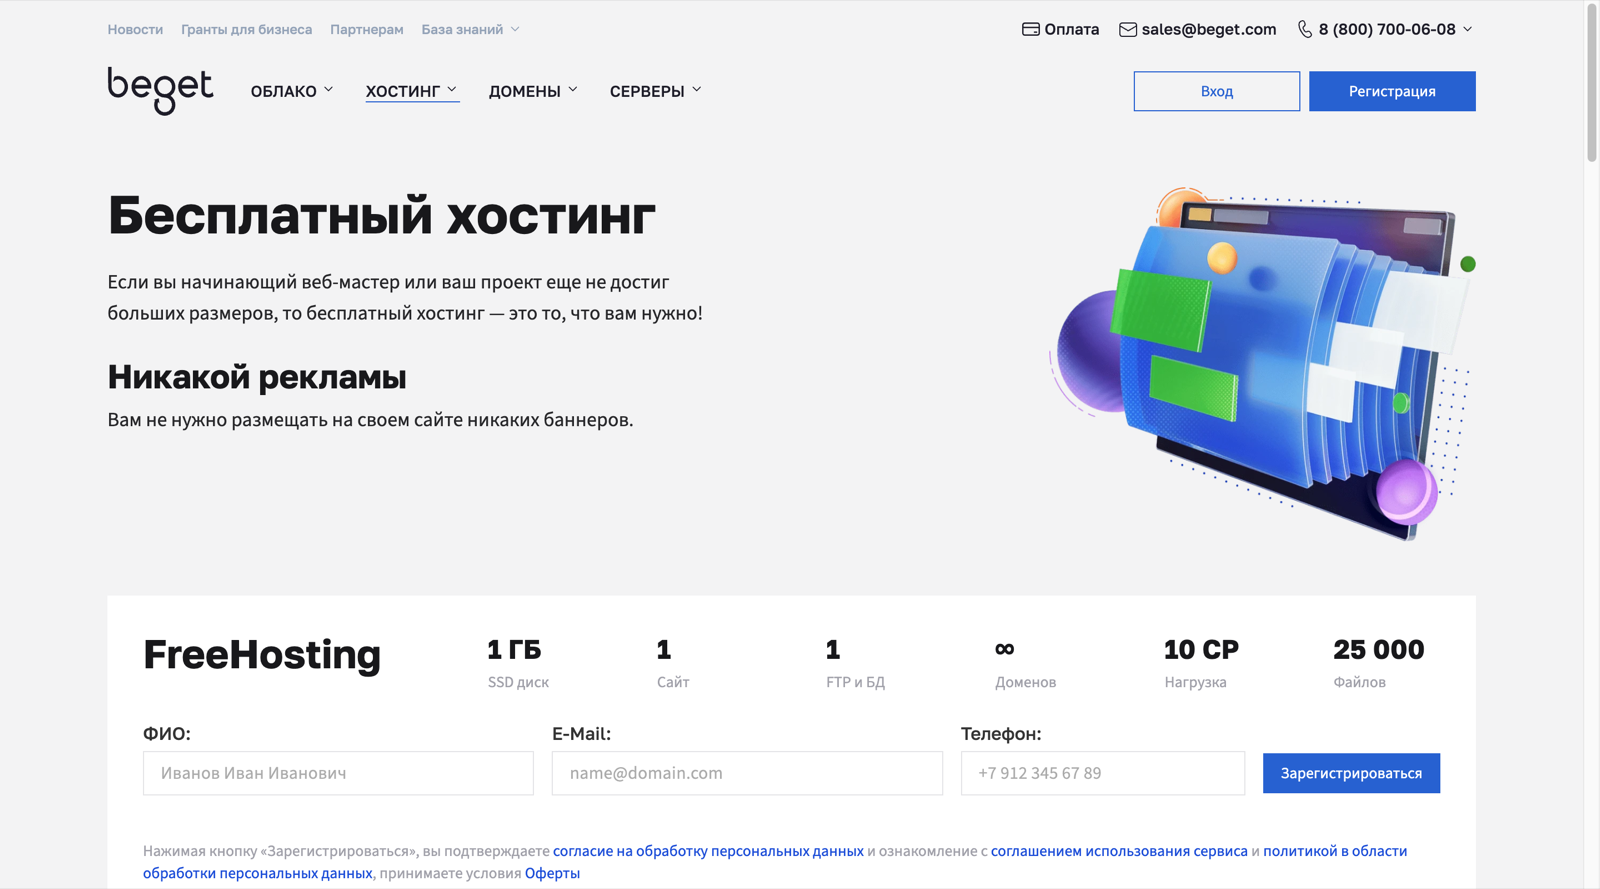
Task: Click phone number 8 (800) 700-06-08
Action: (x=1387, y=29)
